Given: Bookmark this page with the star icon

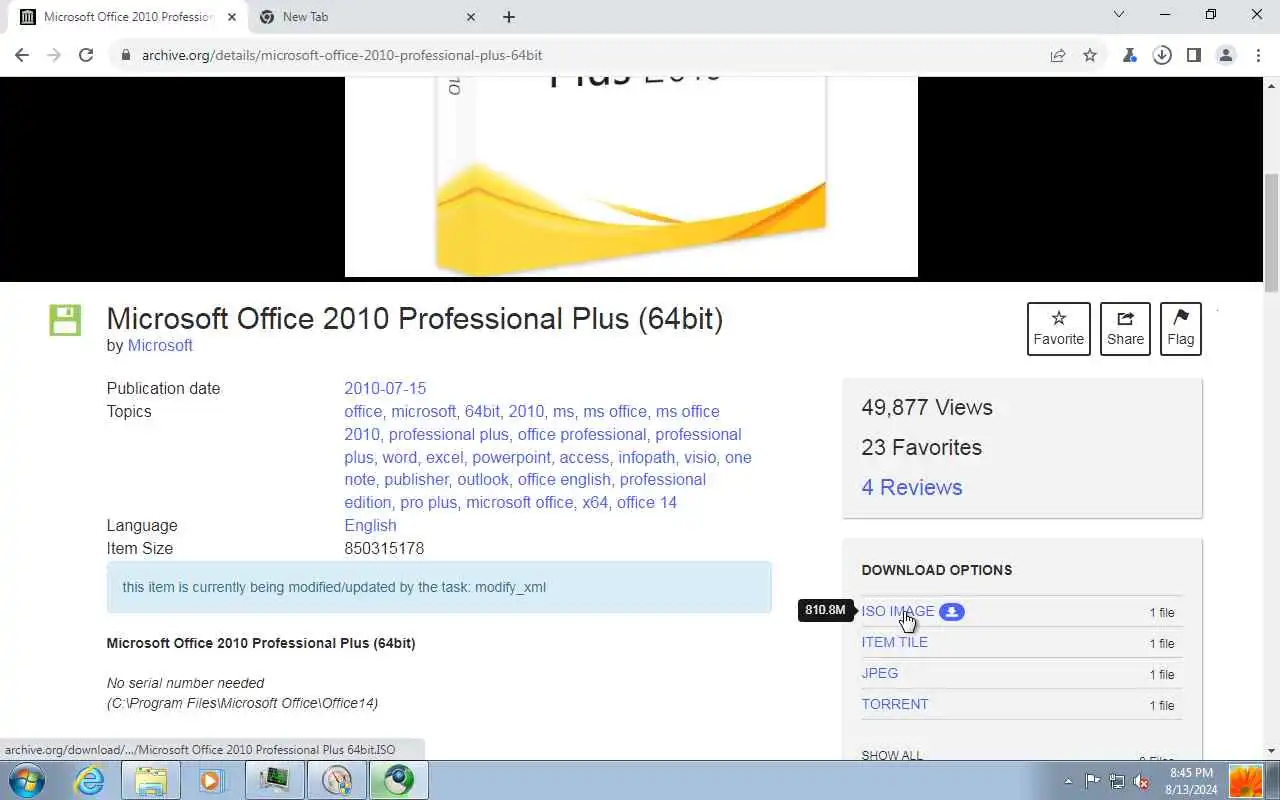Looking at the screenshot, I should [x=1090, y=55].
